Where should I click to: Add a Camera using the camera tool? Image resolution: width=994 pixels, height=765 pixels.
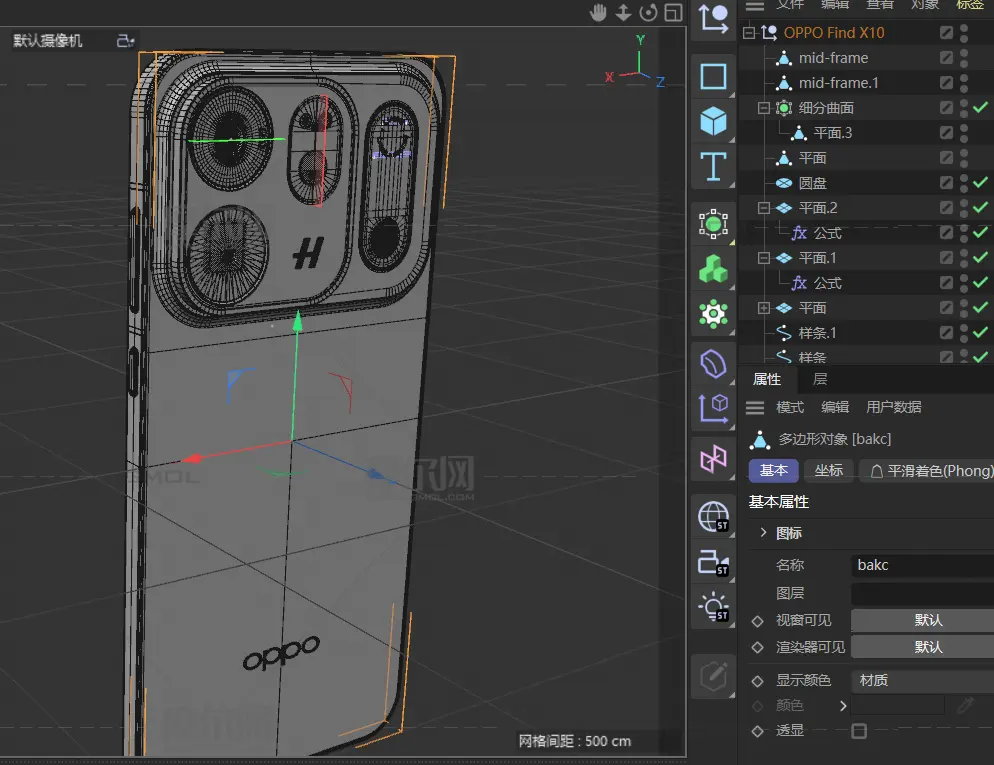pyautogui.click(x=713, y=562)
